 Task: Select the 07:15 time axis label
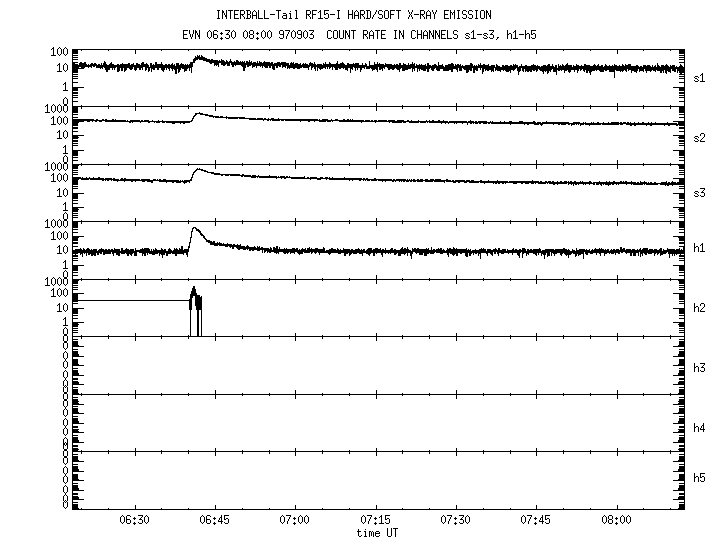point(375,521)
